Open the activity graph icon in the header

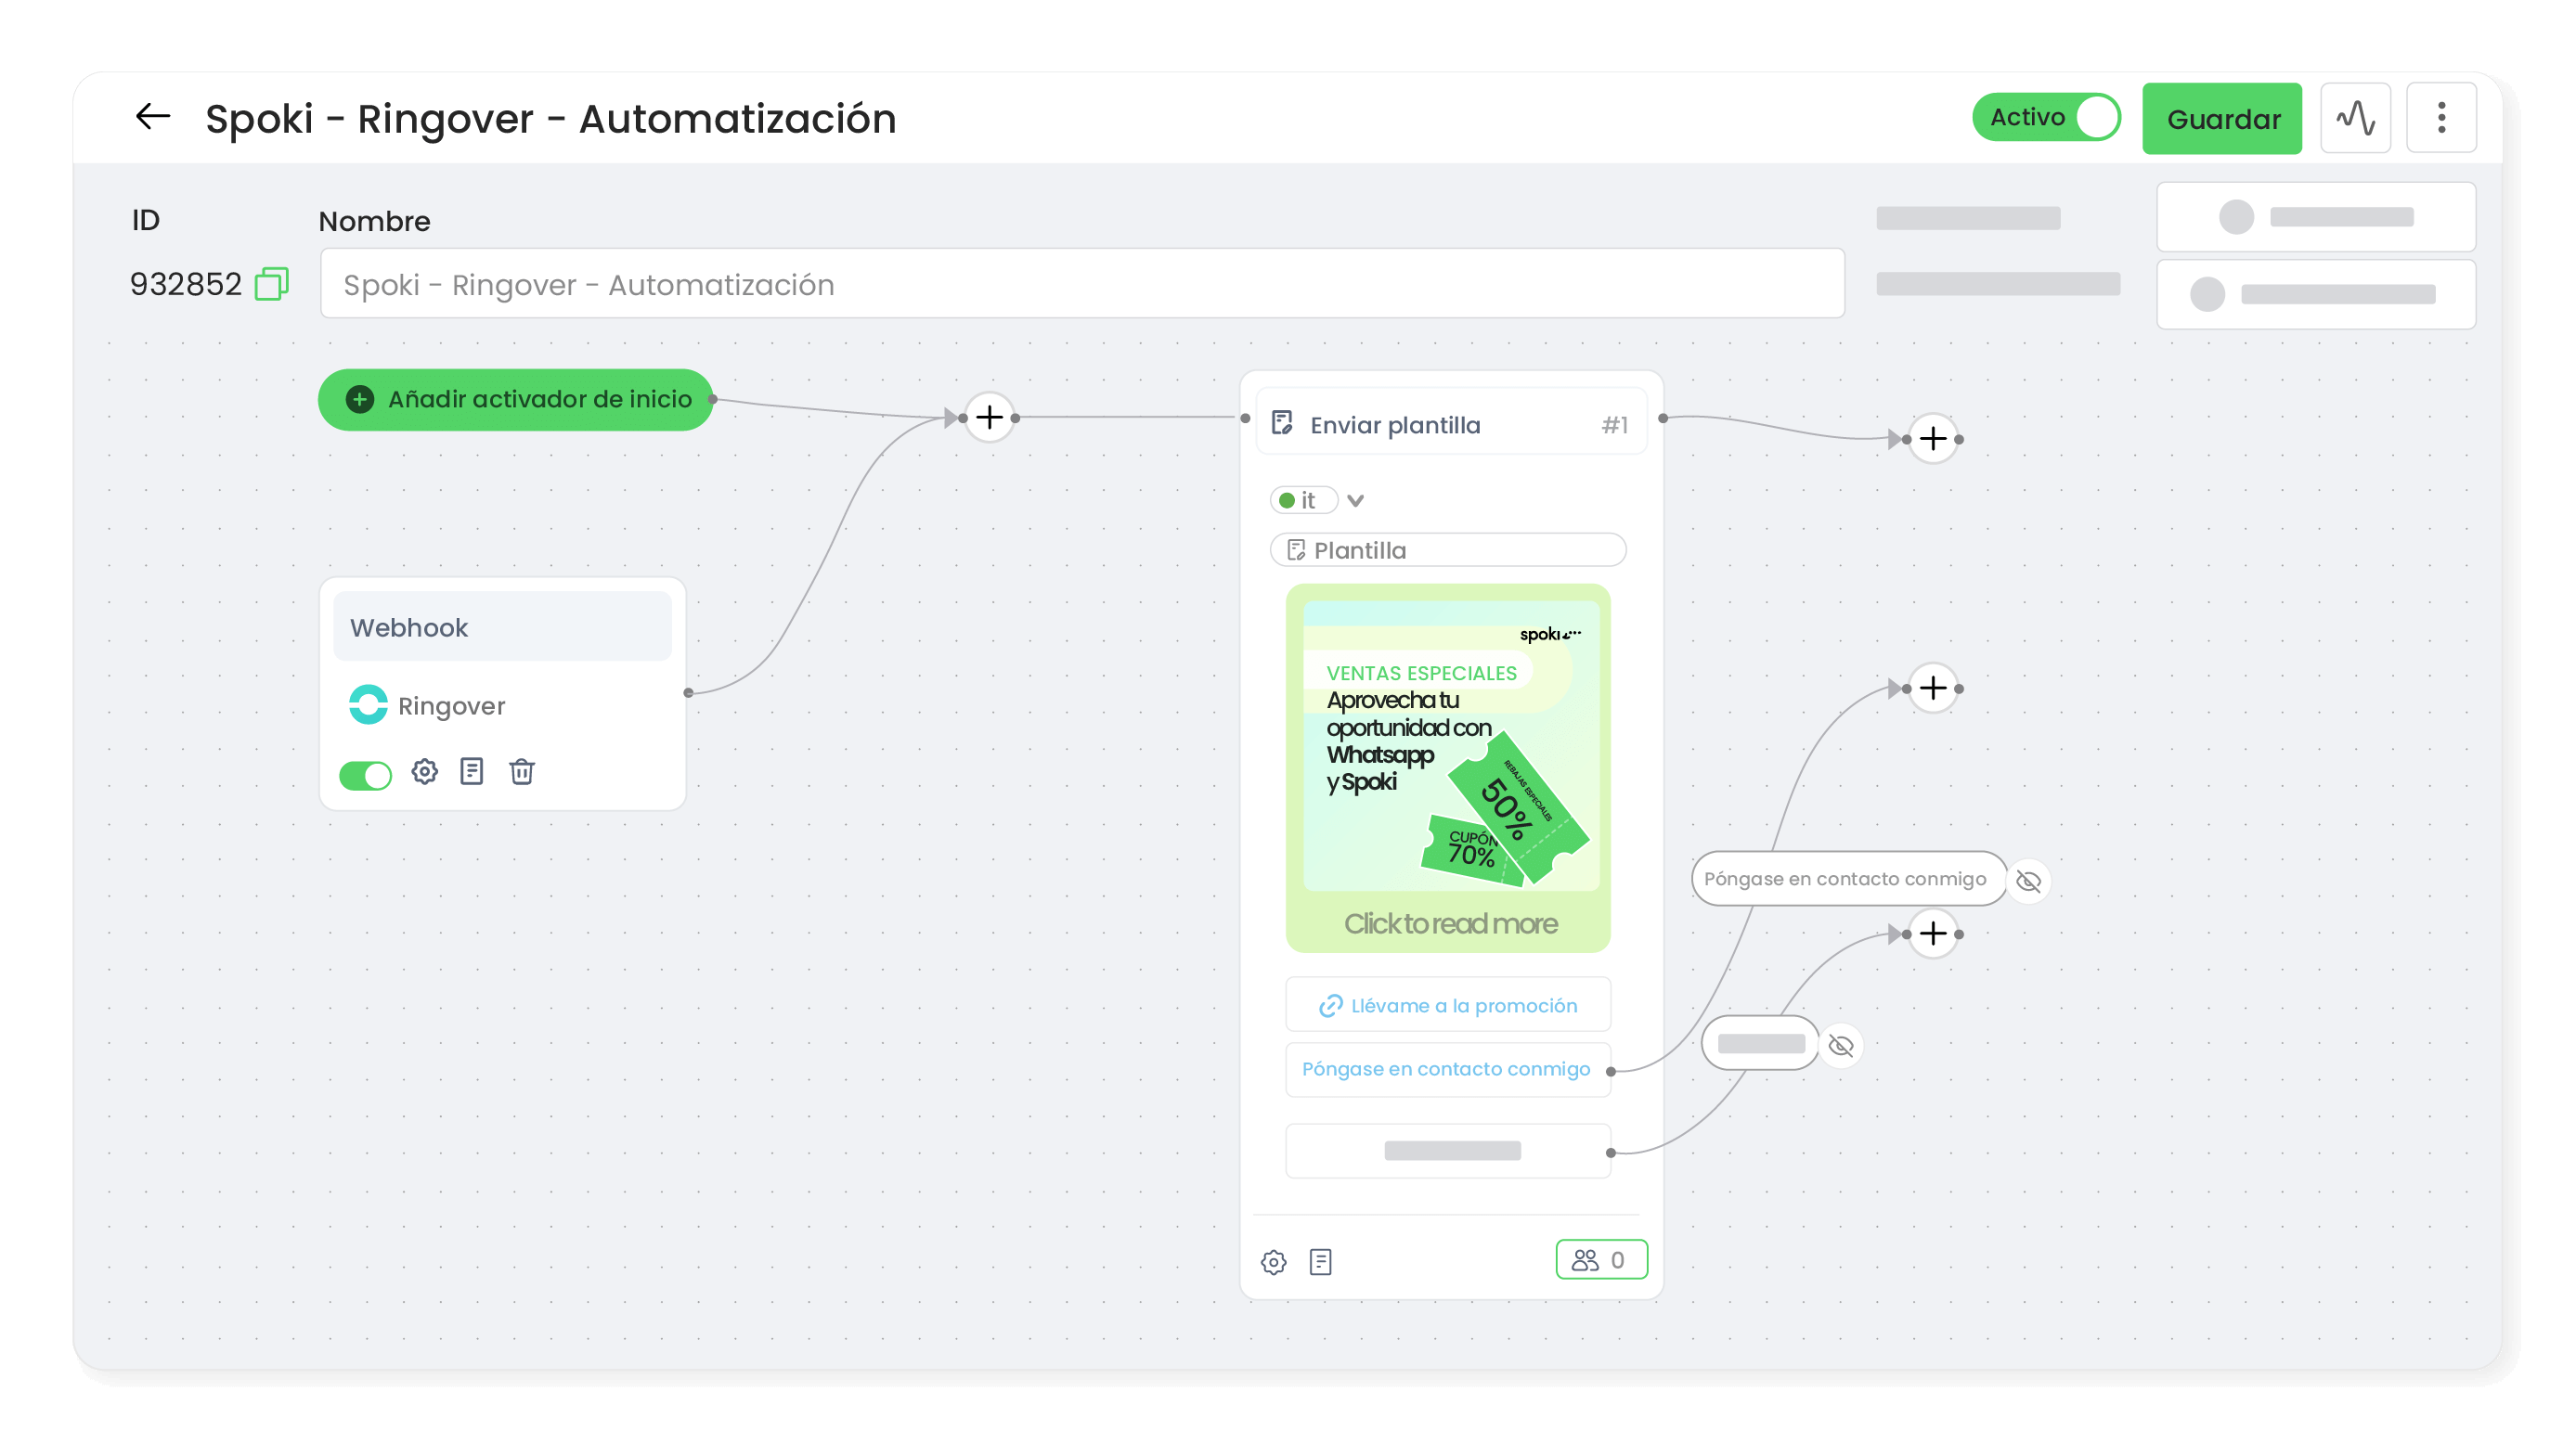coord(2356,117)
